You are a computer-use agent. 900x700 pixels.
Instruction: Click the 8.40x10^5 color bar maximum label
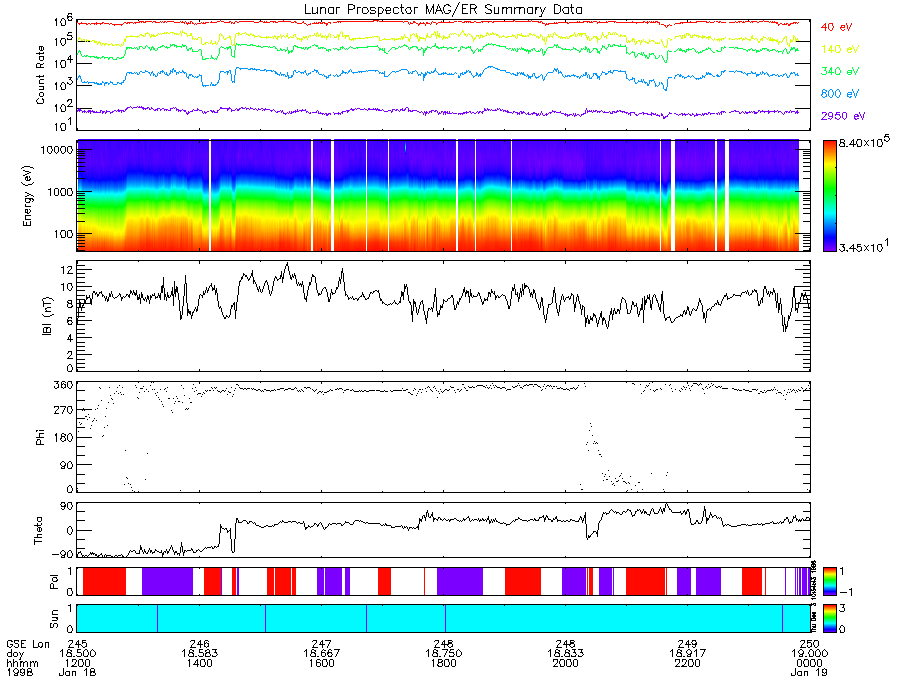(864, 142)
